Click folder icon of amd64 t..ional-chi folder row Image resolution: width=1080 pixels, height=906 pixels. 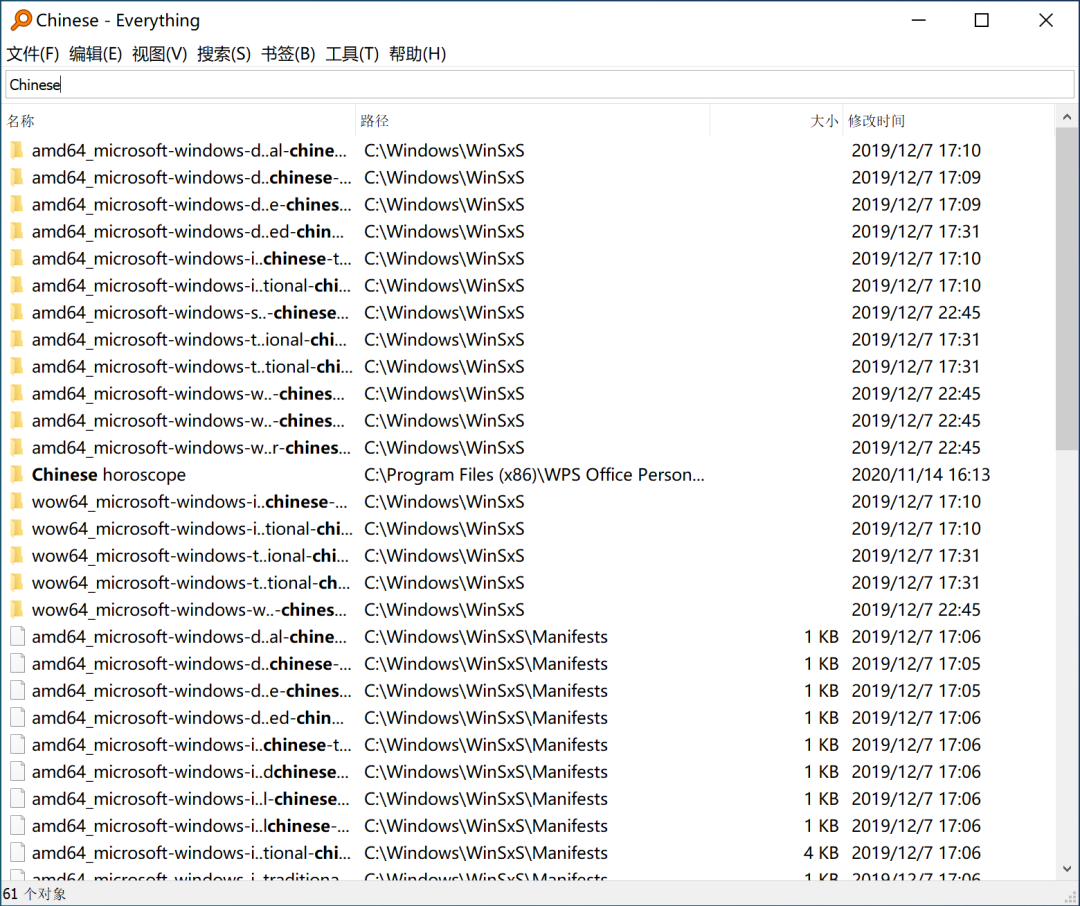(x=17, y=340)
